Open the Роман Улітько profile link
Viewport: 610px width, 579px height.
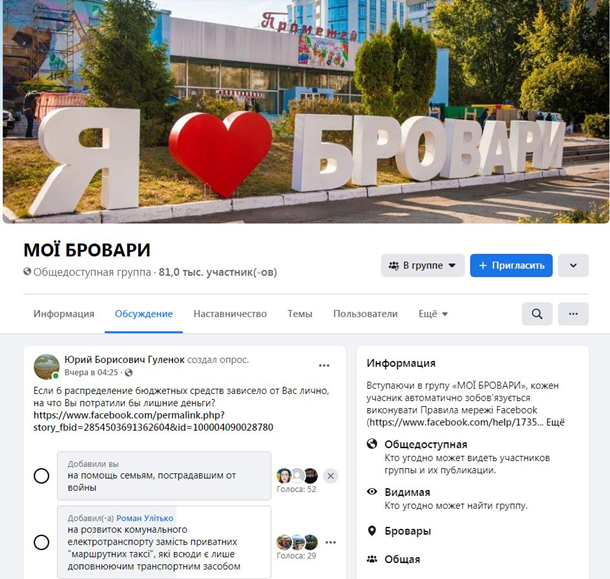coord(145,518)
